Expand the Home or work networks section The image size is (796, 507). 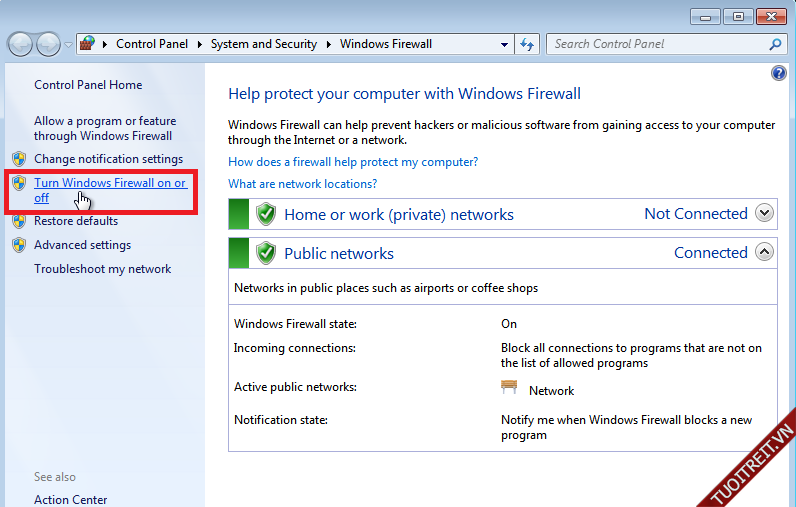765,213
